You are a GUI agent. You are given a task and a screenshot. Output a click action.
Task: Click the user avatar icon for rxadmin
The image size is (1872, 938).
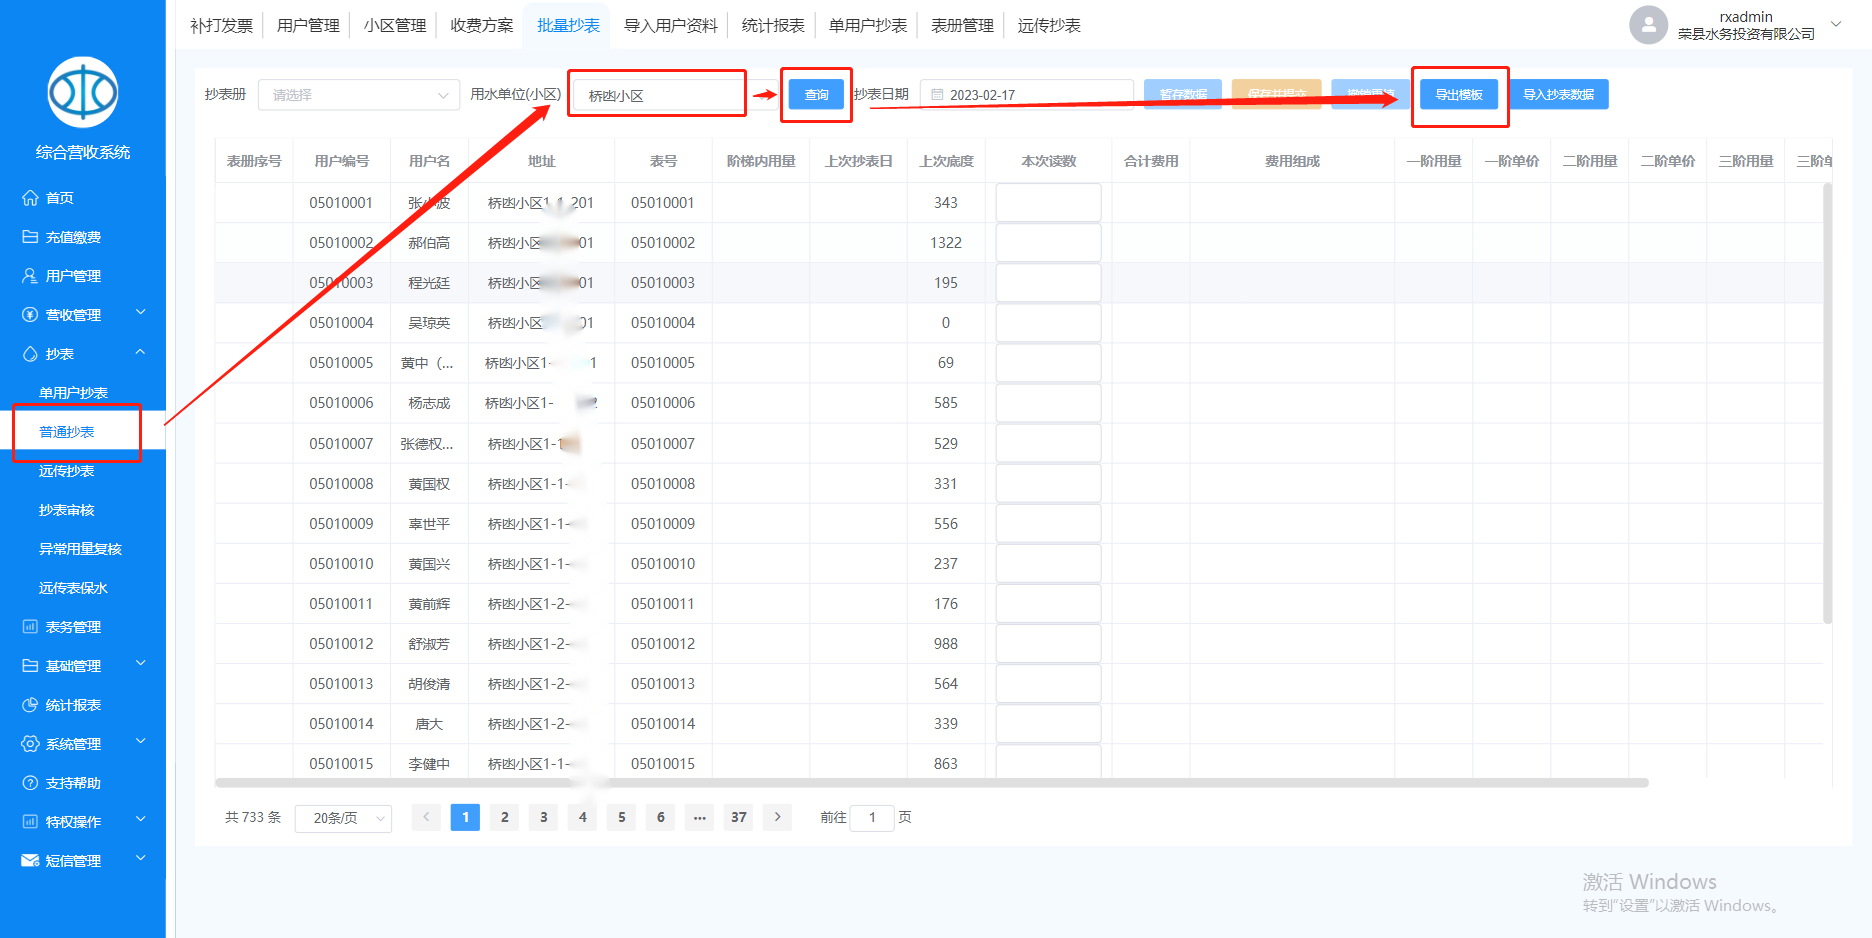[x=1648, y=25]
